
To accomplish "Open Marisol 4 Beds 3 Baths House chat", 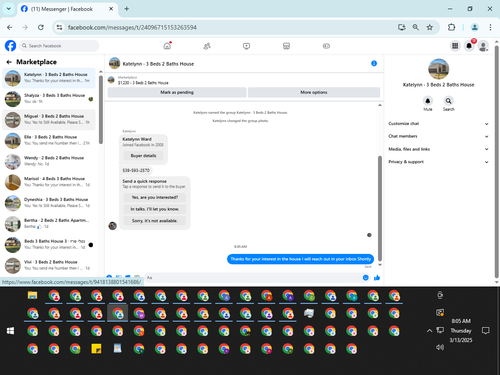I will pyautogui.click(x=49, y=182).
